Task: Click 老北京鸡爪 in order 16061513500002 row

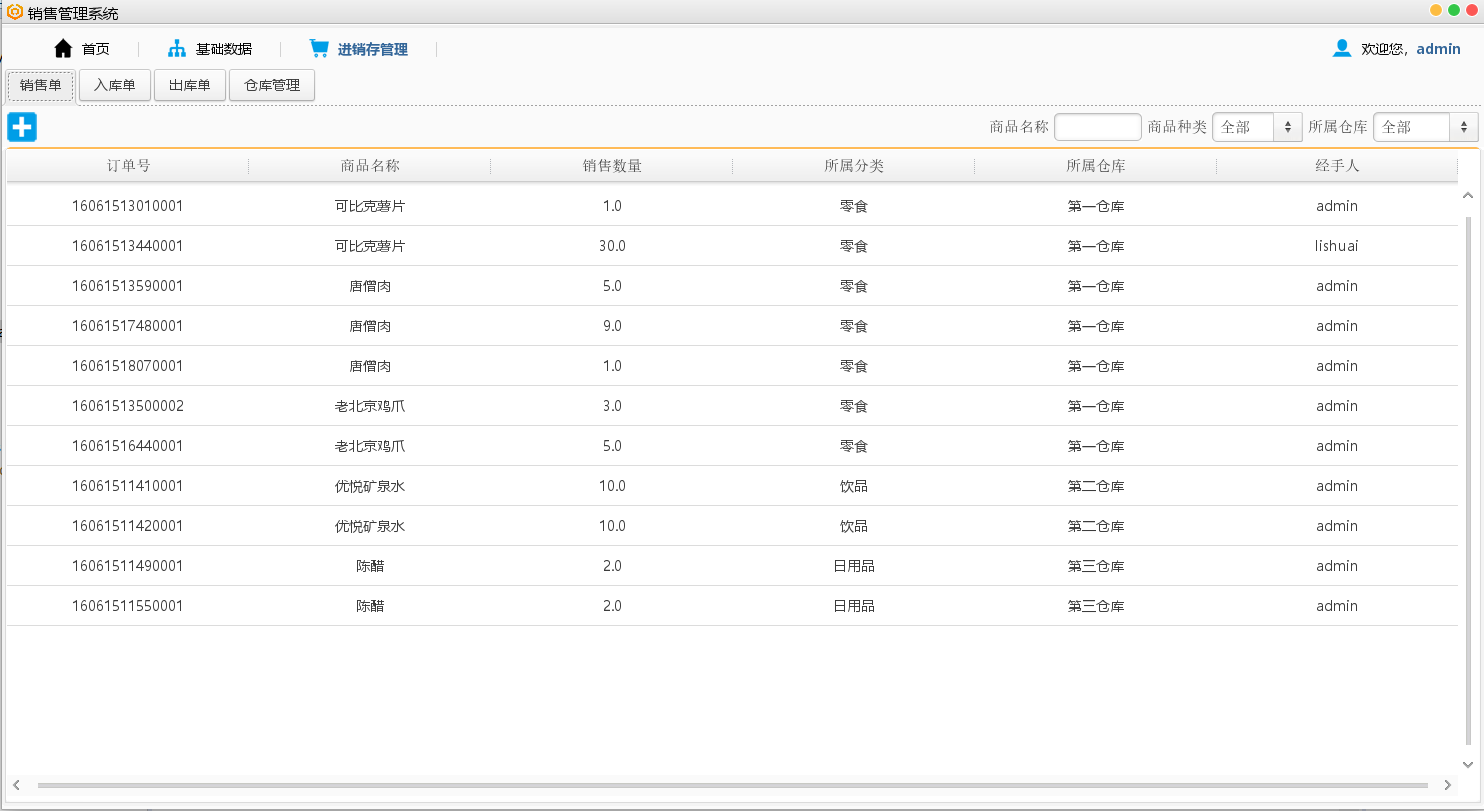Action: tap(370, 406)
